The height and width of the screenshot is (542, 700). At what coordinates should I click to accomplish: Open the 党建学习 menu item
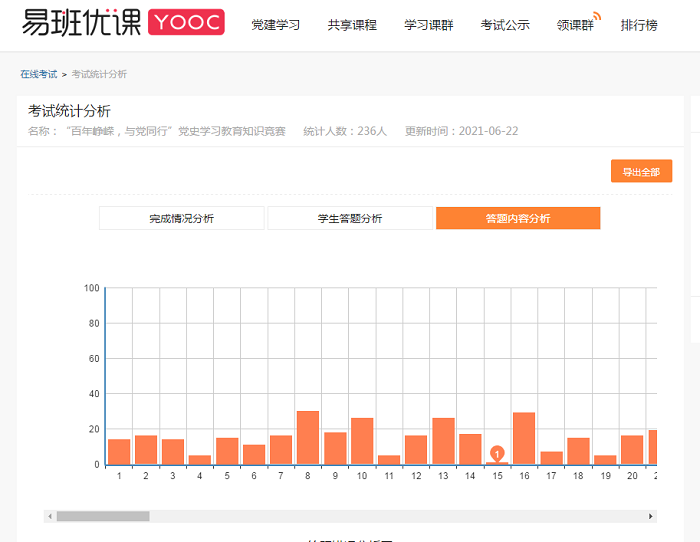275,25
